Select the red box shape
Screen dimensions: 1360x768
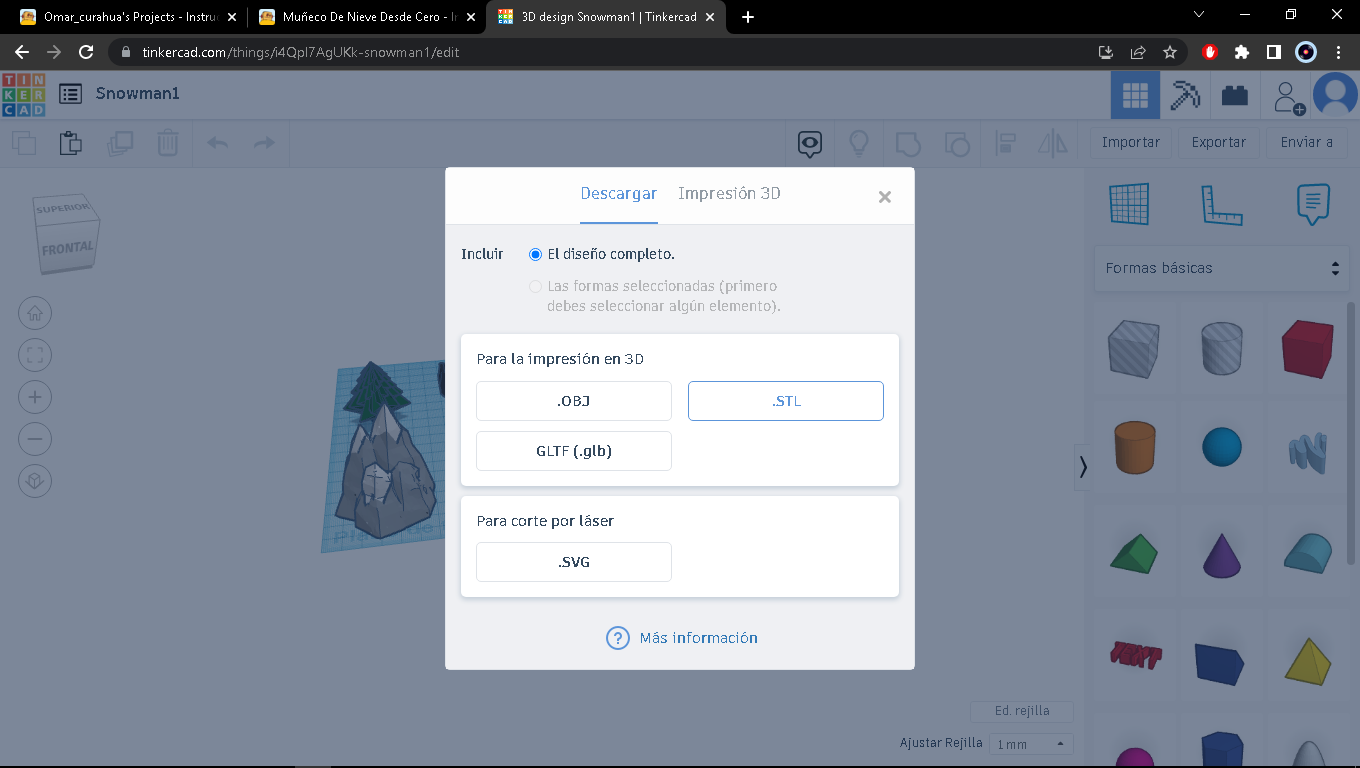click(x=1308, y=349)
